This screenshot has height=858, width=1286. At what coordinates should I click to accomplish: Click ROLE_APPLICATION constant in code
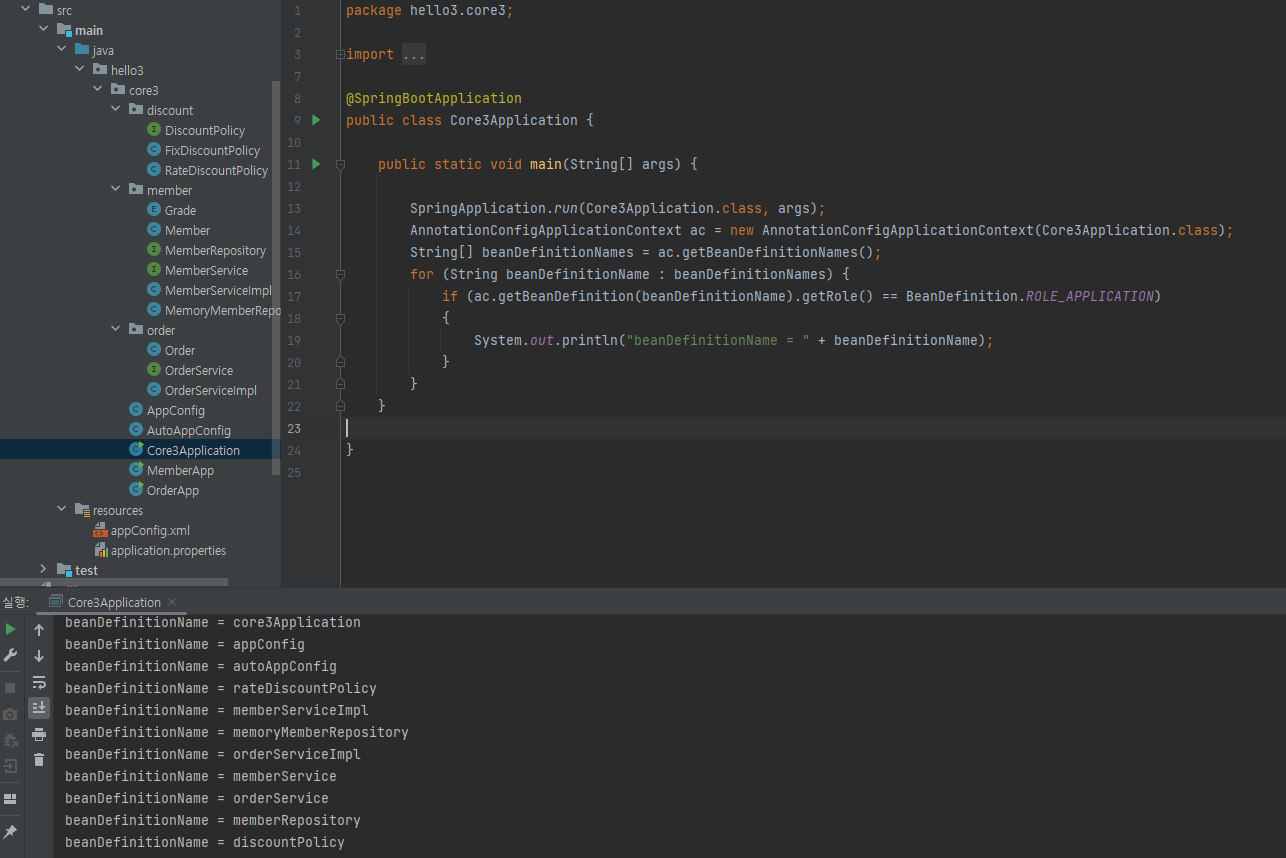point(1090,296)
